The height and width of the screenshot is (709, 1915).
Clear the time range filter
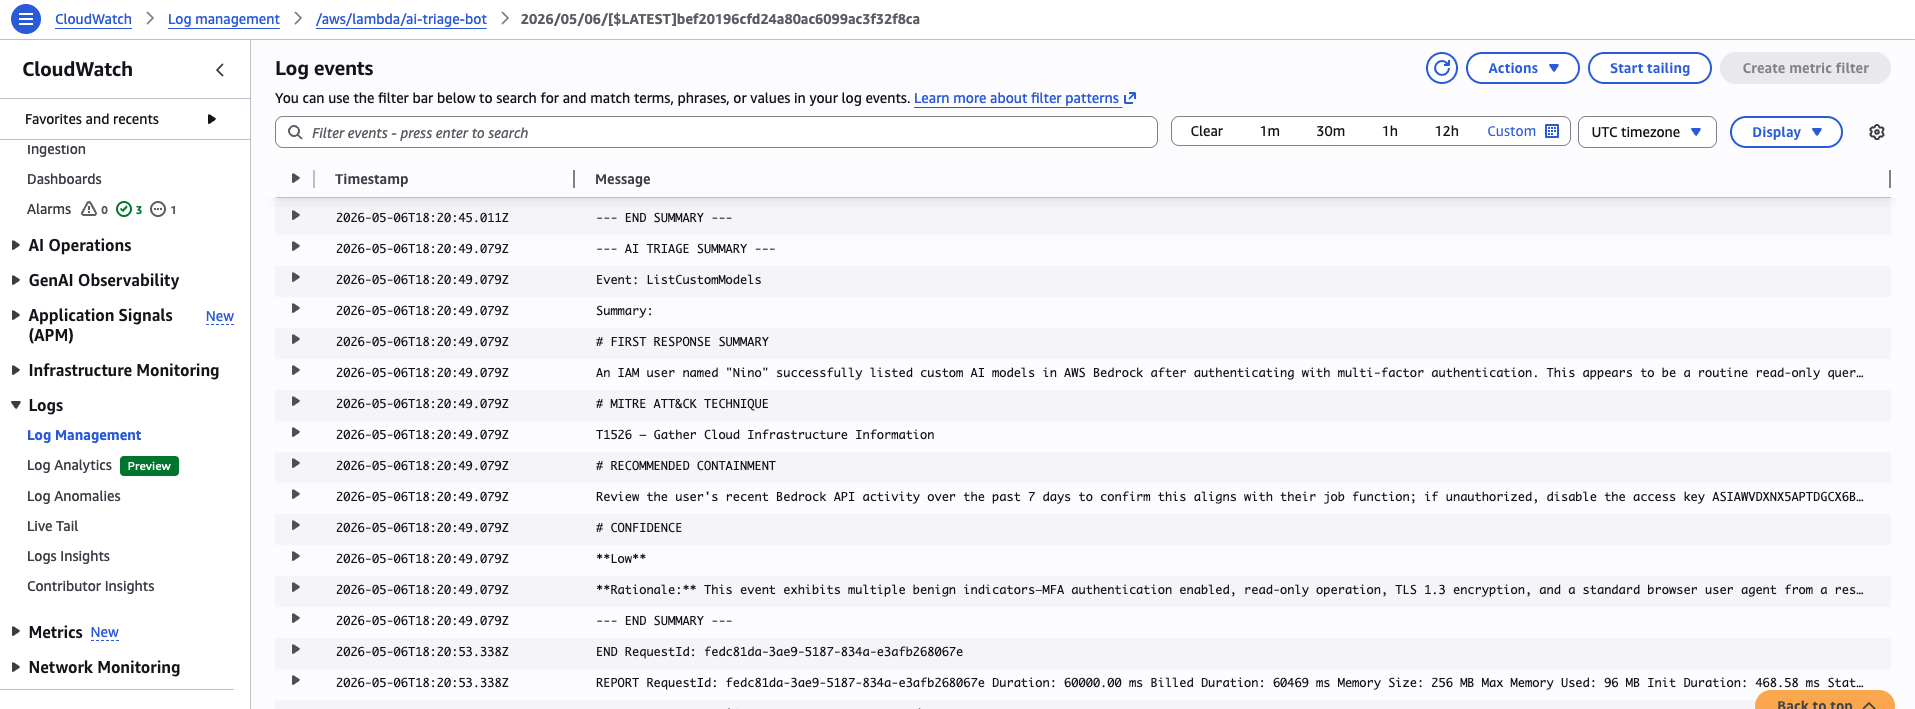pyautogui.click(x=1206, y=131)
